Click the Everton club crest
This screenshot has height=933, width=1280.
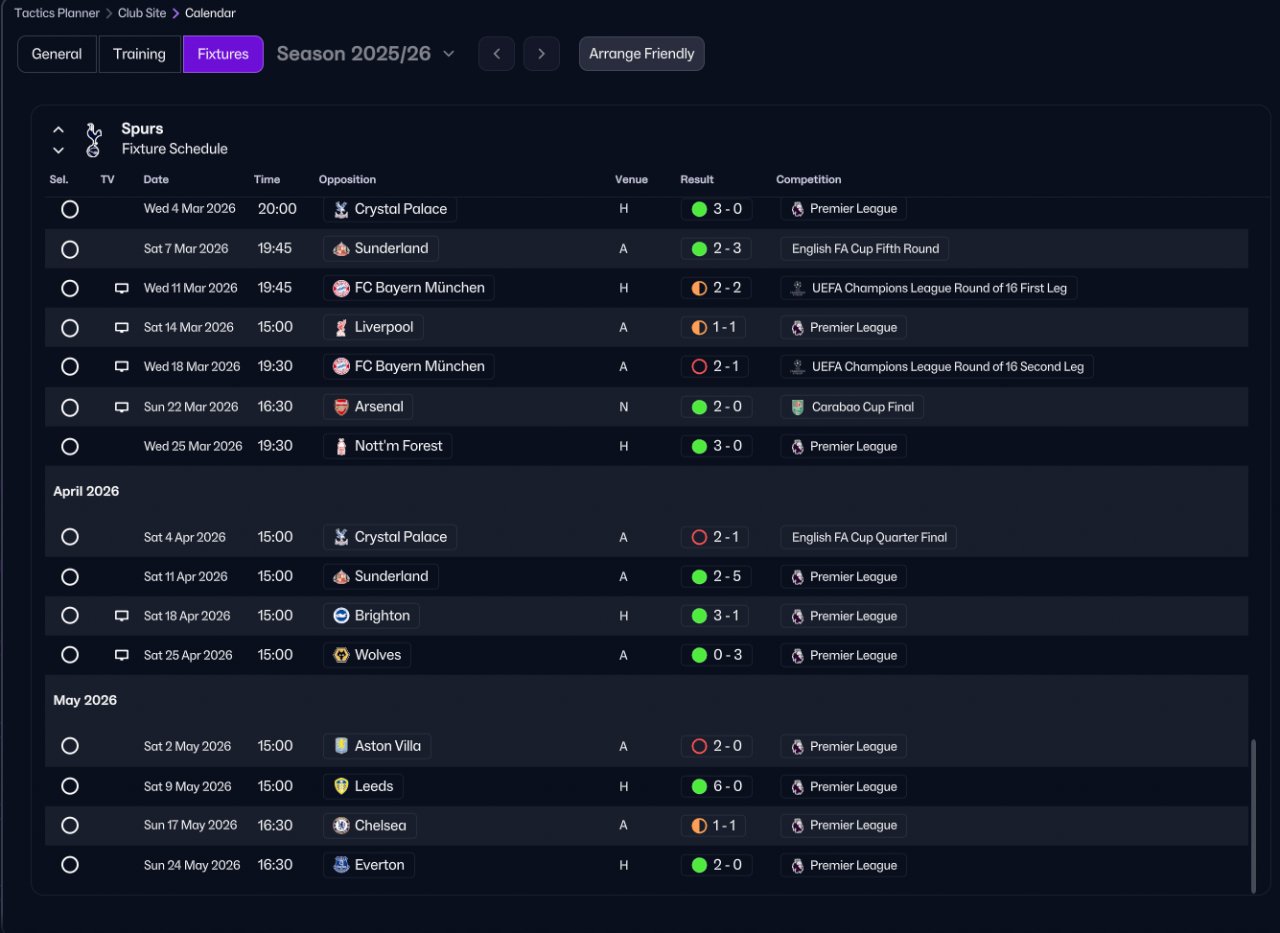[x=341, y=865]
